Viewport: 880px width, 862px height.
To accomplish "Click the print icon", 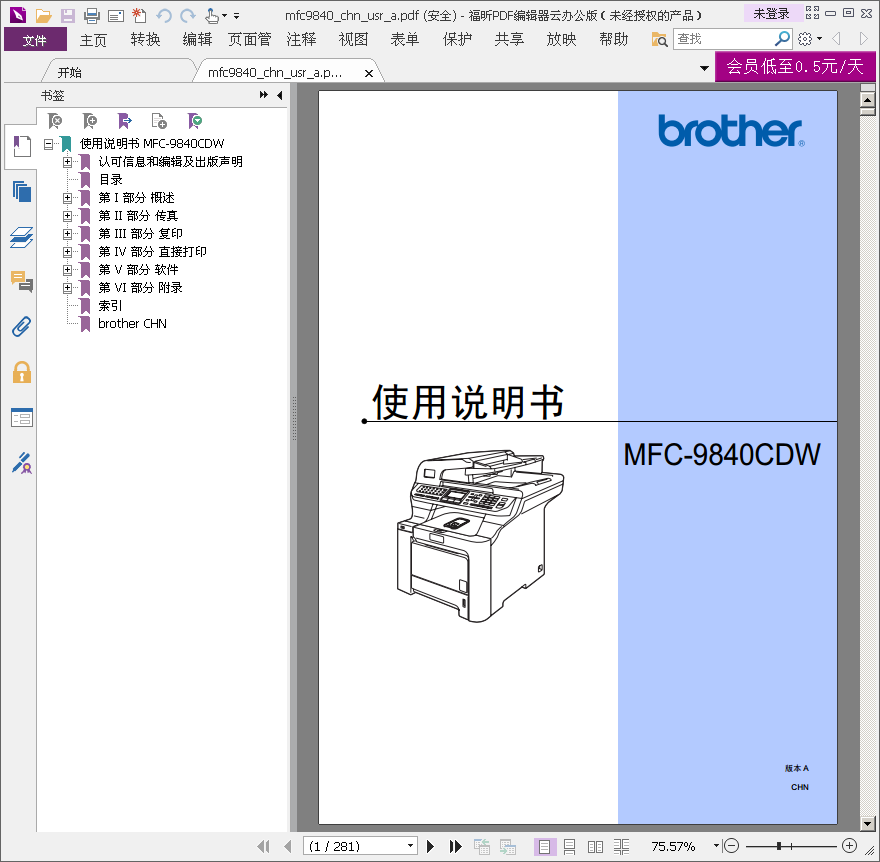I will coord(91,15).
